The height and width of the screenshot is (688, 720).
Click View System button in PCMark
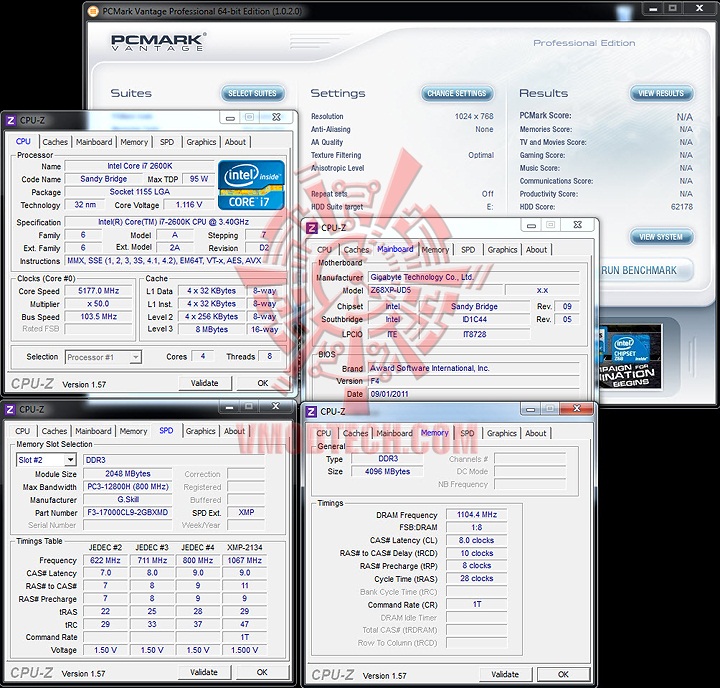click(x=661, y=237)
